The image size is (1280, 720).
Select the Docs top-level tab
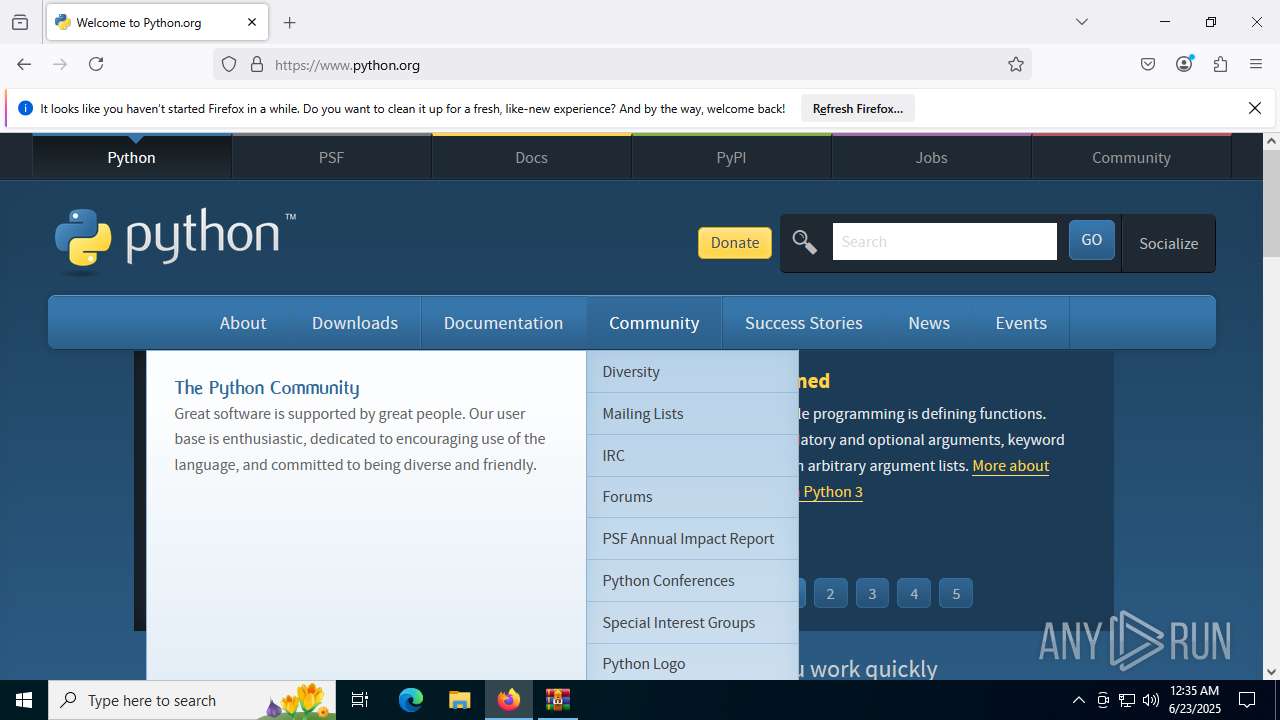tap(531, 157)
